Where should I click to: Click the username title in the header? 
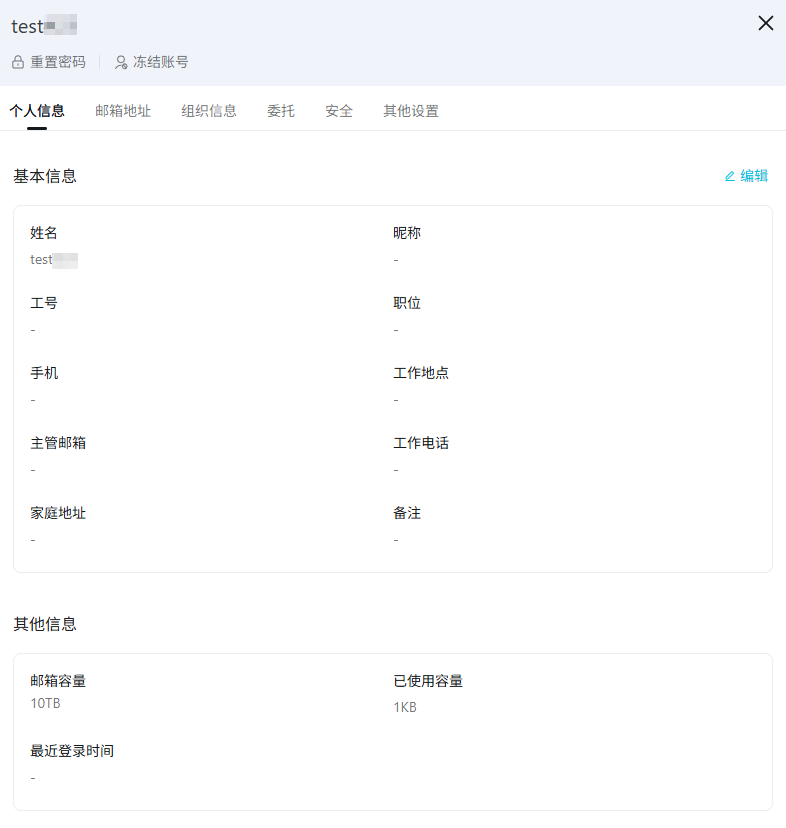click(44, 26)
